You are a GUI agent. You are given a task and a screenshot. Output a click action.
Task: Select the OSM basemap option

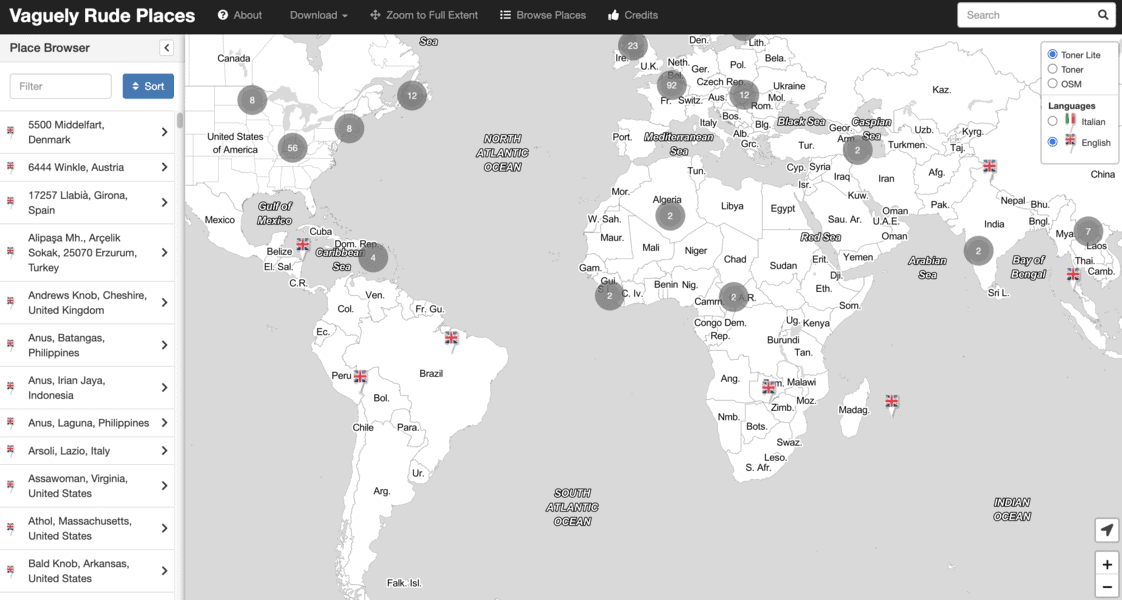[x=1052, y=84]
